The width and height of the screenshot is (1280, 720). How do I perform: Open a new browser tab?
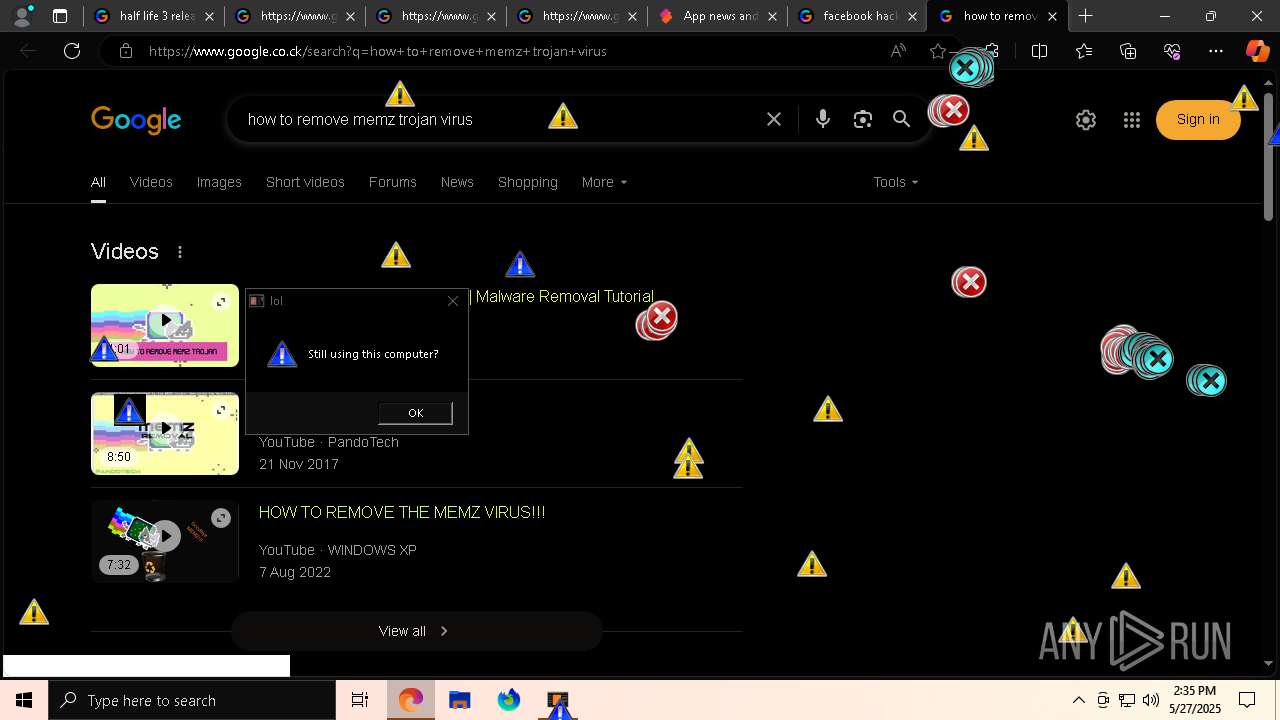1085,16
